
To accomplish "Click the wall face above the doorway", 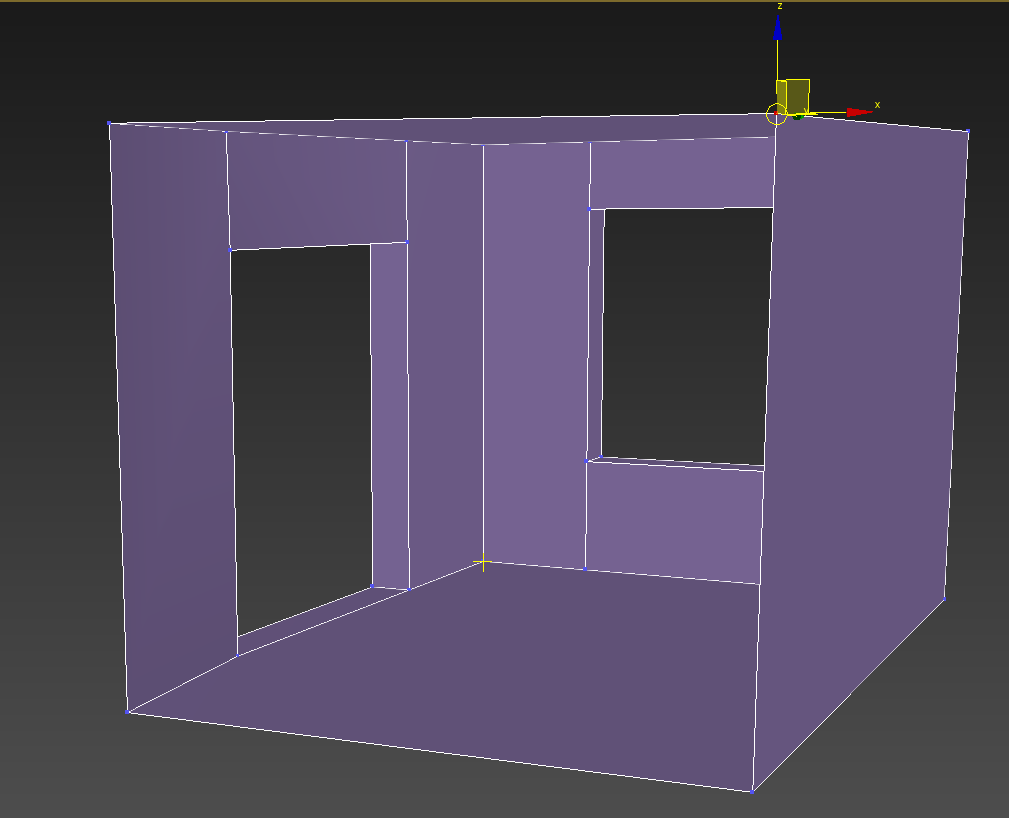I will [310, 190].
